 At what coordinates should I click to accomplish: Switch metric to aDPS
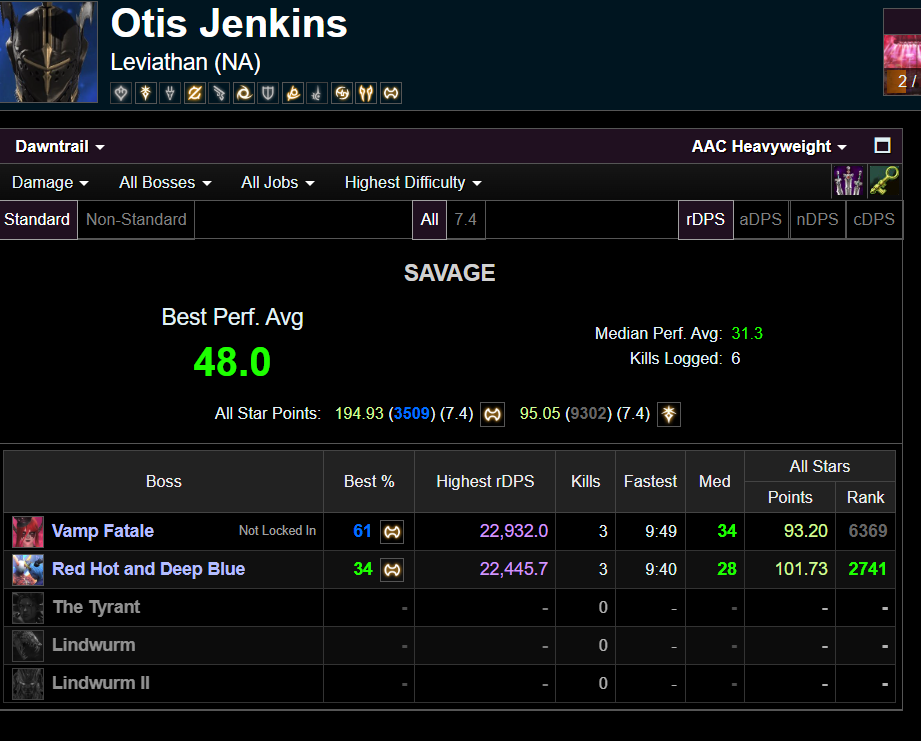760,220
